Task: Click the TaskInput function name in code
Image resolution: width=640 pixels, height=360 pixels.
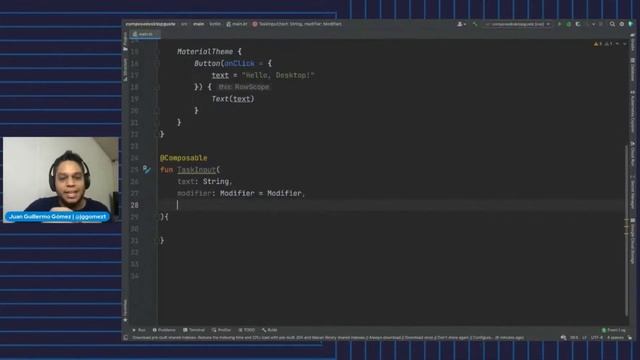Action: [196, 169]
